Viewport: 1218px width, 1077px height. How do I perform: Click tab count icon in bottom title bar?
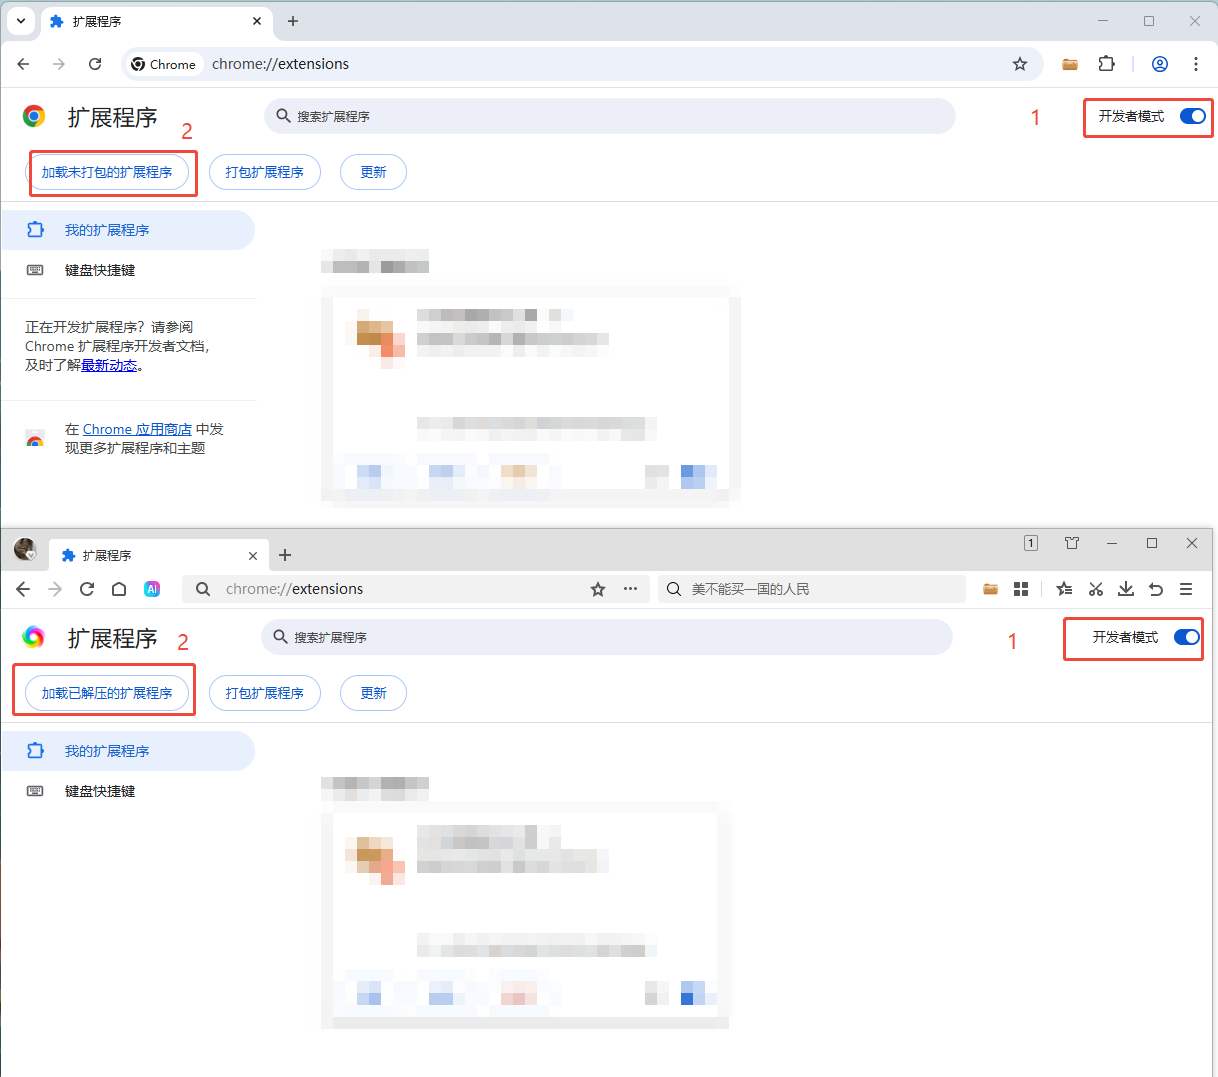(1031, 543)
